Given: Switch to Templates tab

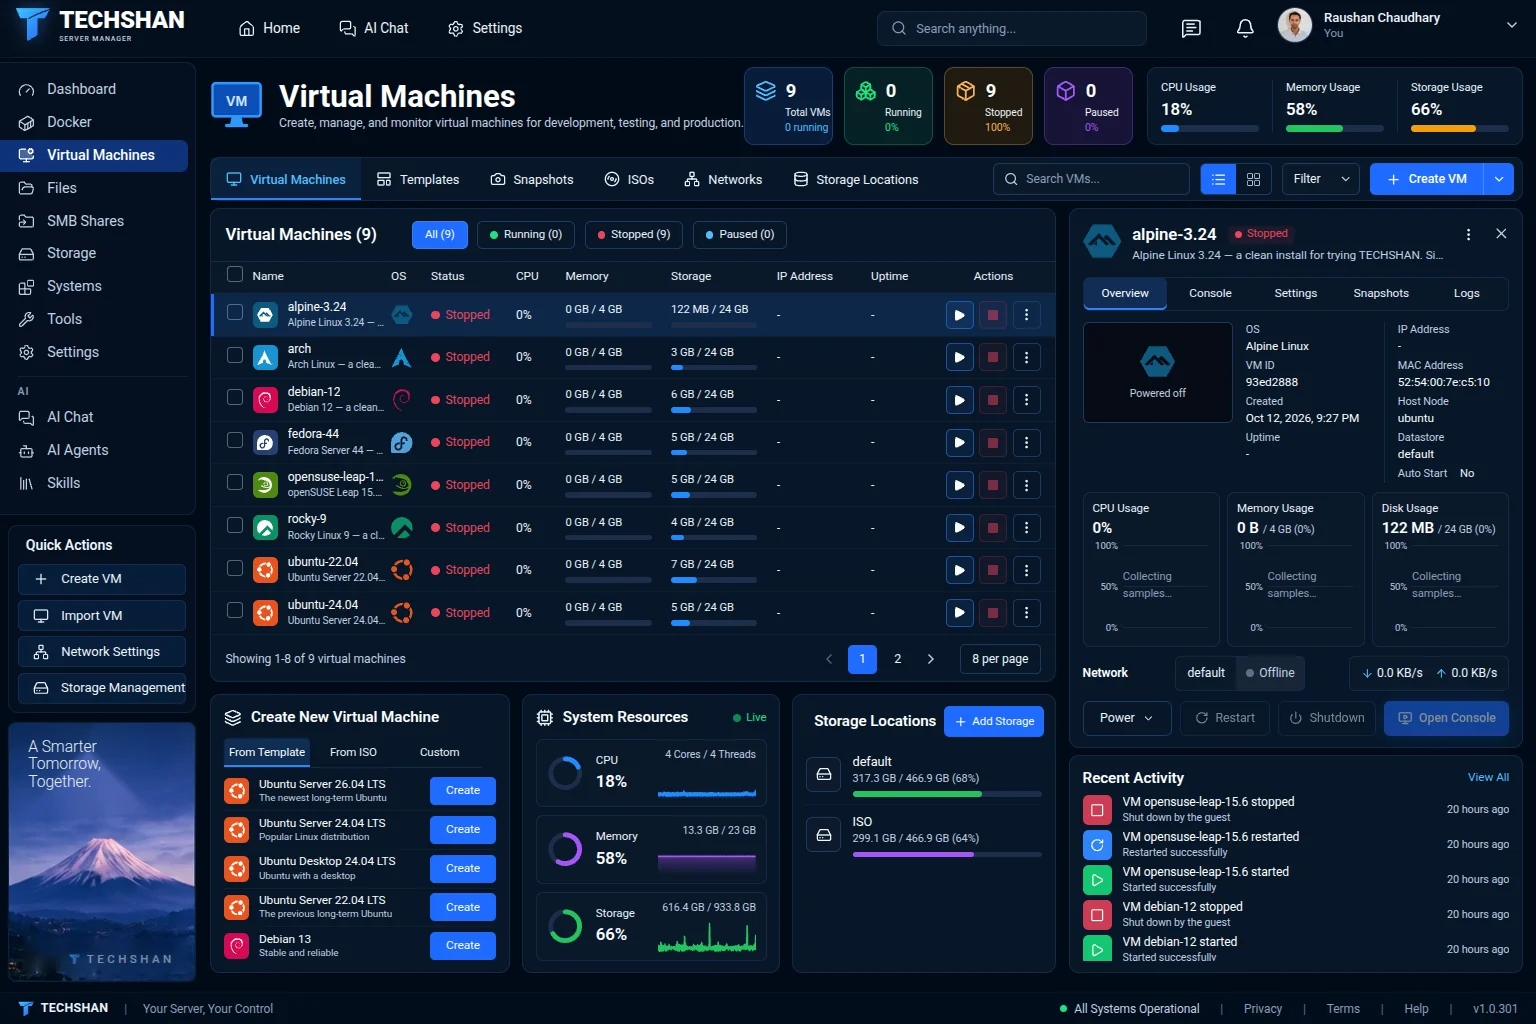Looking at the screenshot, I should tap(418, 180).
